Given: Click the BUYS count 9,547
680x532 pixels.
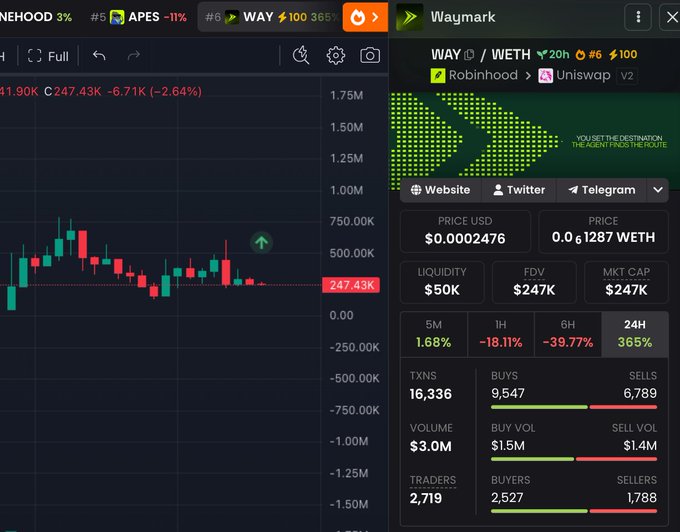Looking at the screenshot, I should point(508,394).
